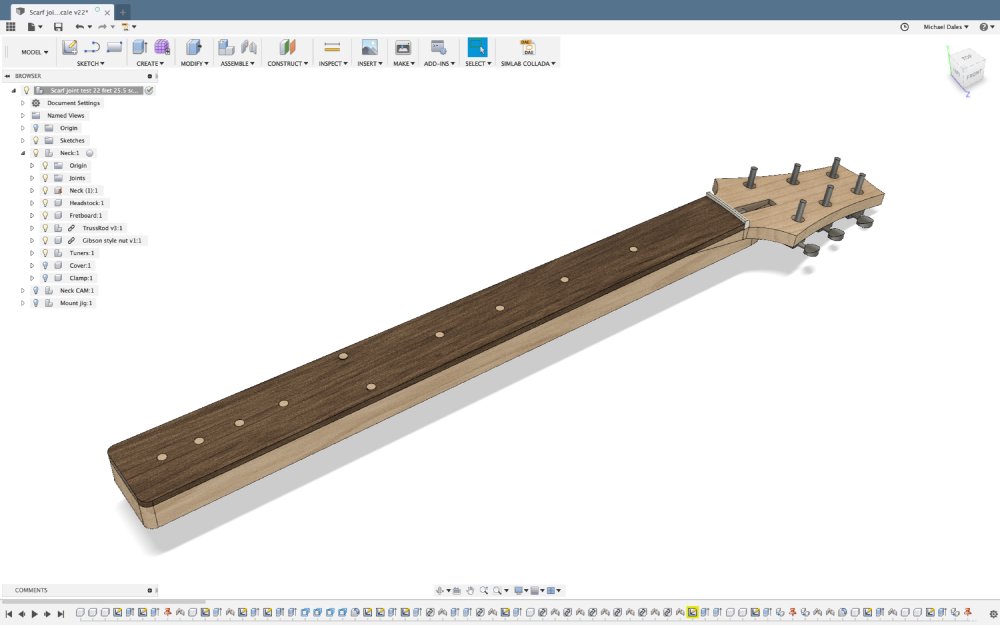Open the help question mark dropdown
This screenshot has width=1000, height=625.
(x=987, y=27)
